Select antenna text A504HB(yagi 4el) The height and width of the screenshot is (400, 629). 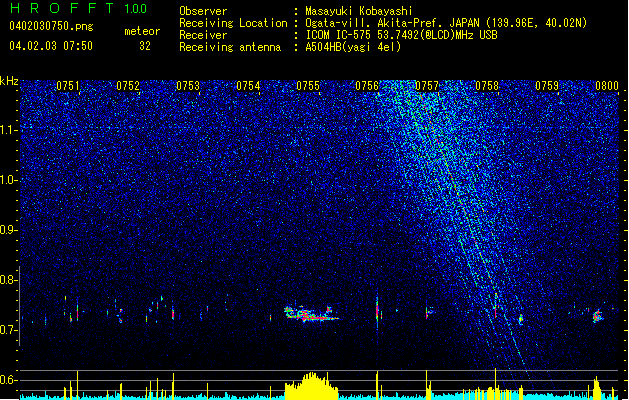[x=353, y=47]
